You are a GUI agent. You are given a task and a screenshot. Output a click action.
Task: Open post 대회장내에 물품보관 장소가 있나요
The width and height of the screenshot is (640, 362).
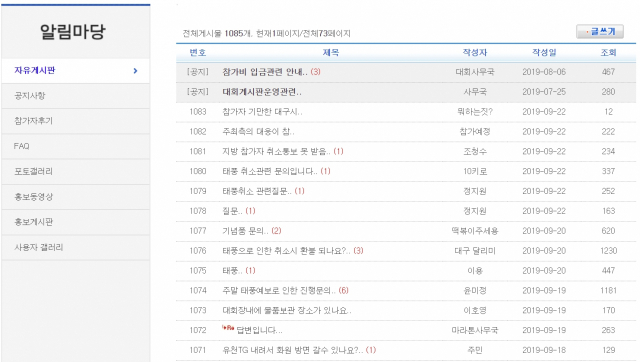287,311
